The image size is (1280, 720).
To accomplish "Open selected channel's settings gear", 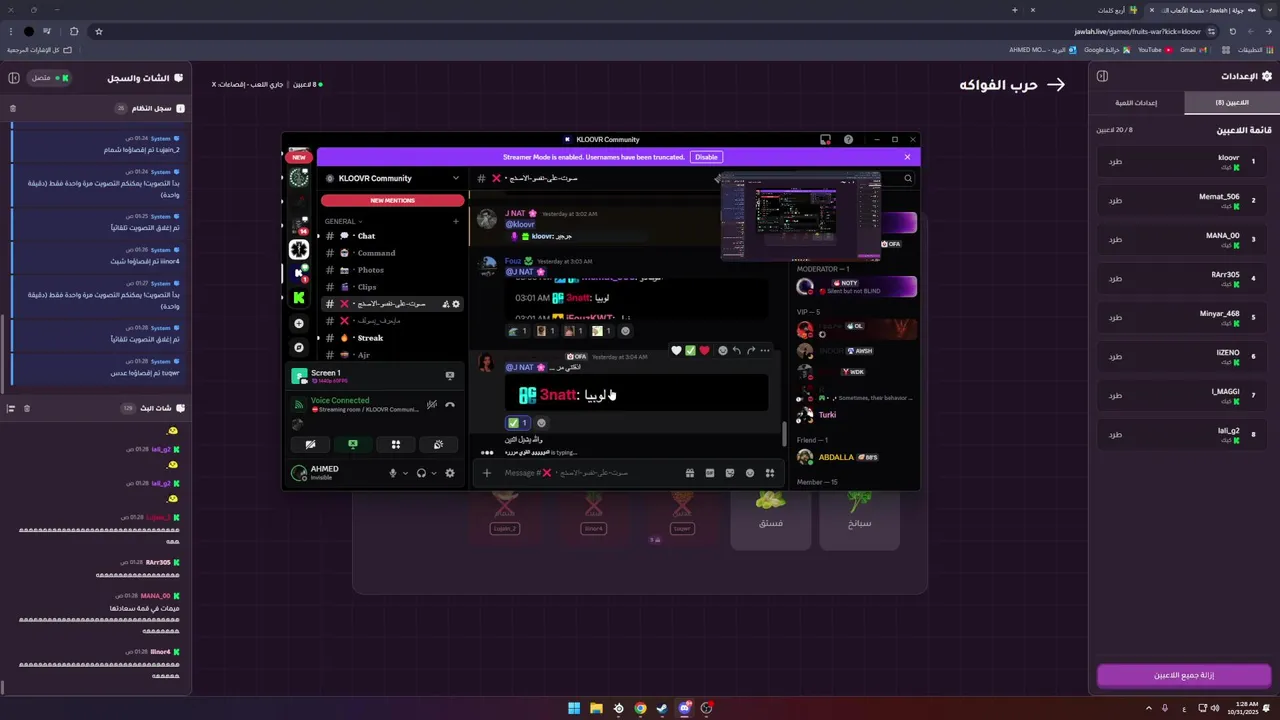I will pos(457,304).
